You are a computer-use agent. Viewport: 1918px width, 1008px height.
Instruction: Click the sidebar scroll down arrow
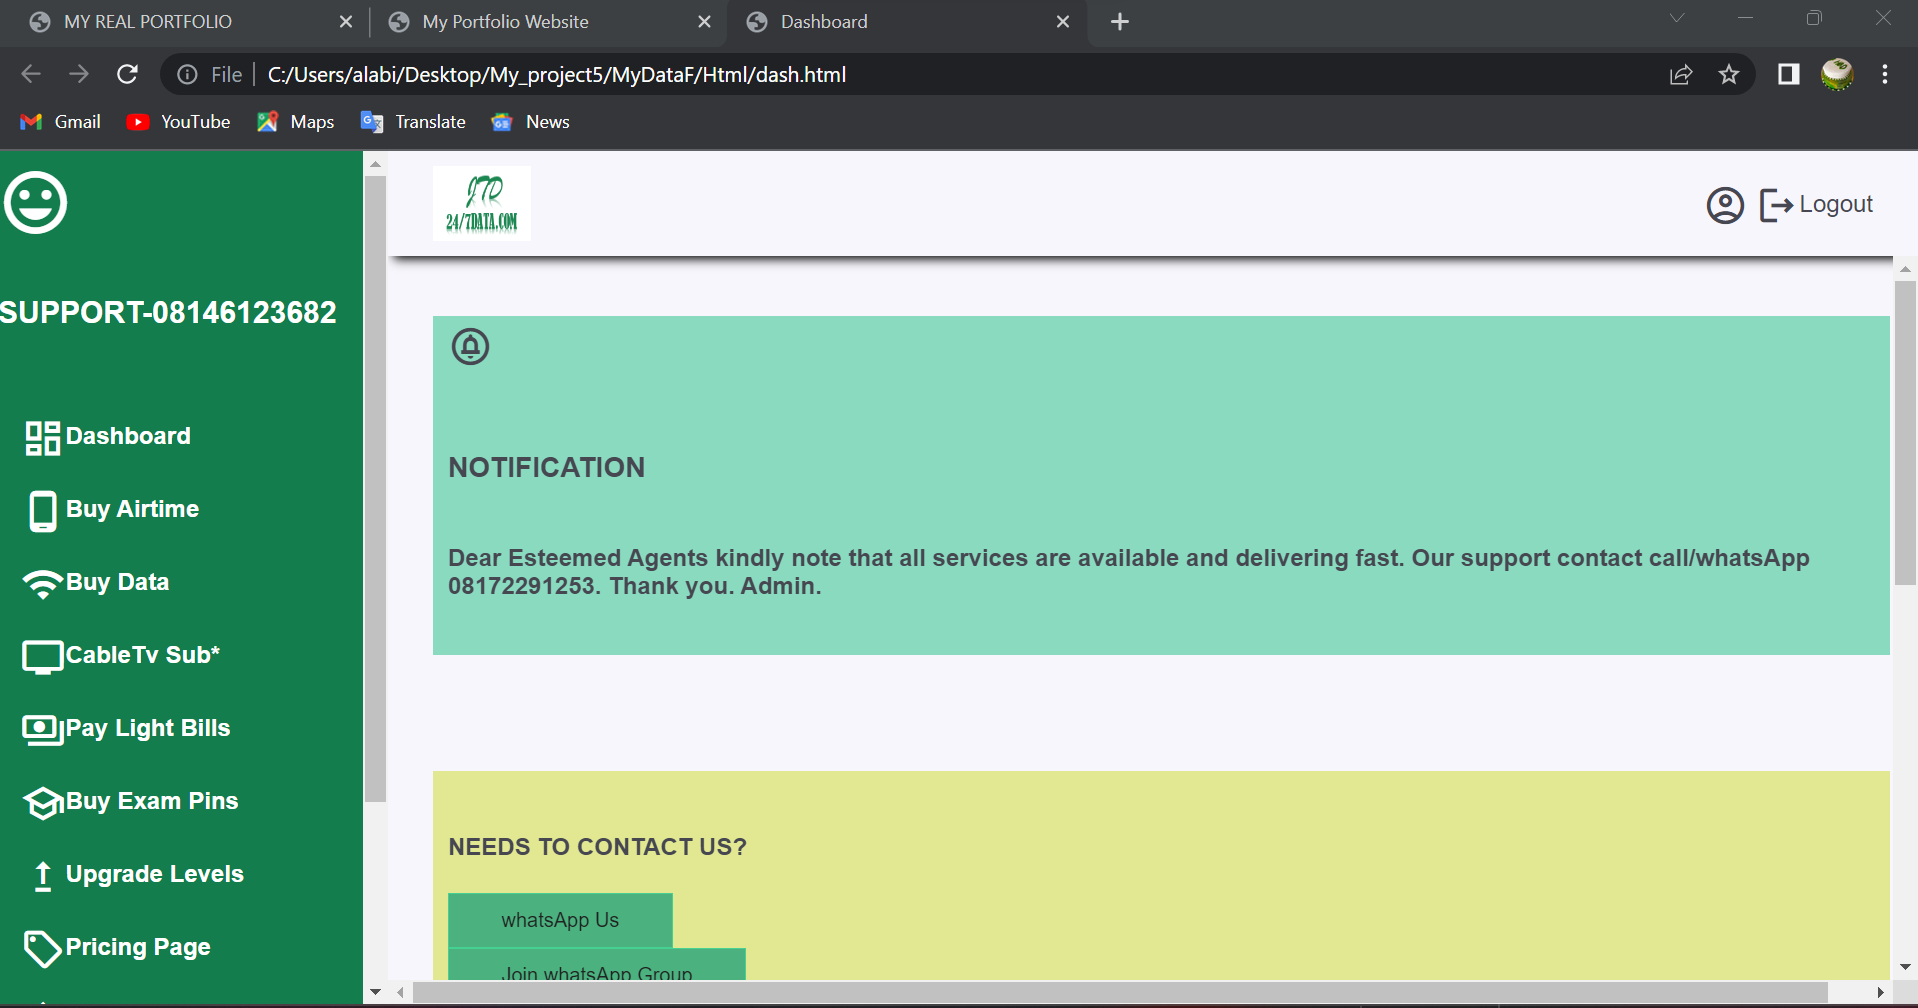point(375,992)
